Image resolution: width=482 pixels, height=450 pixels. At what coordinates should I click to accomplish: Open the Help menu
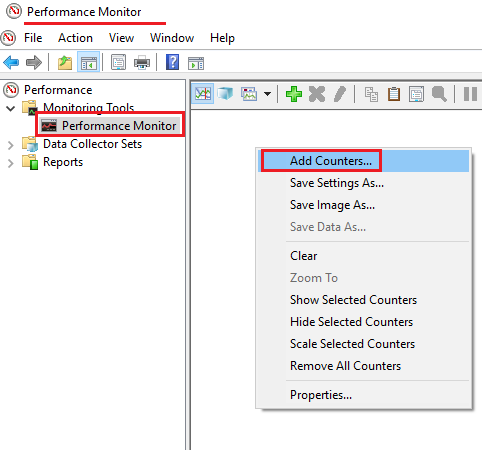click(x=222, y=38)
